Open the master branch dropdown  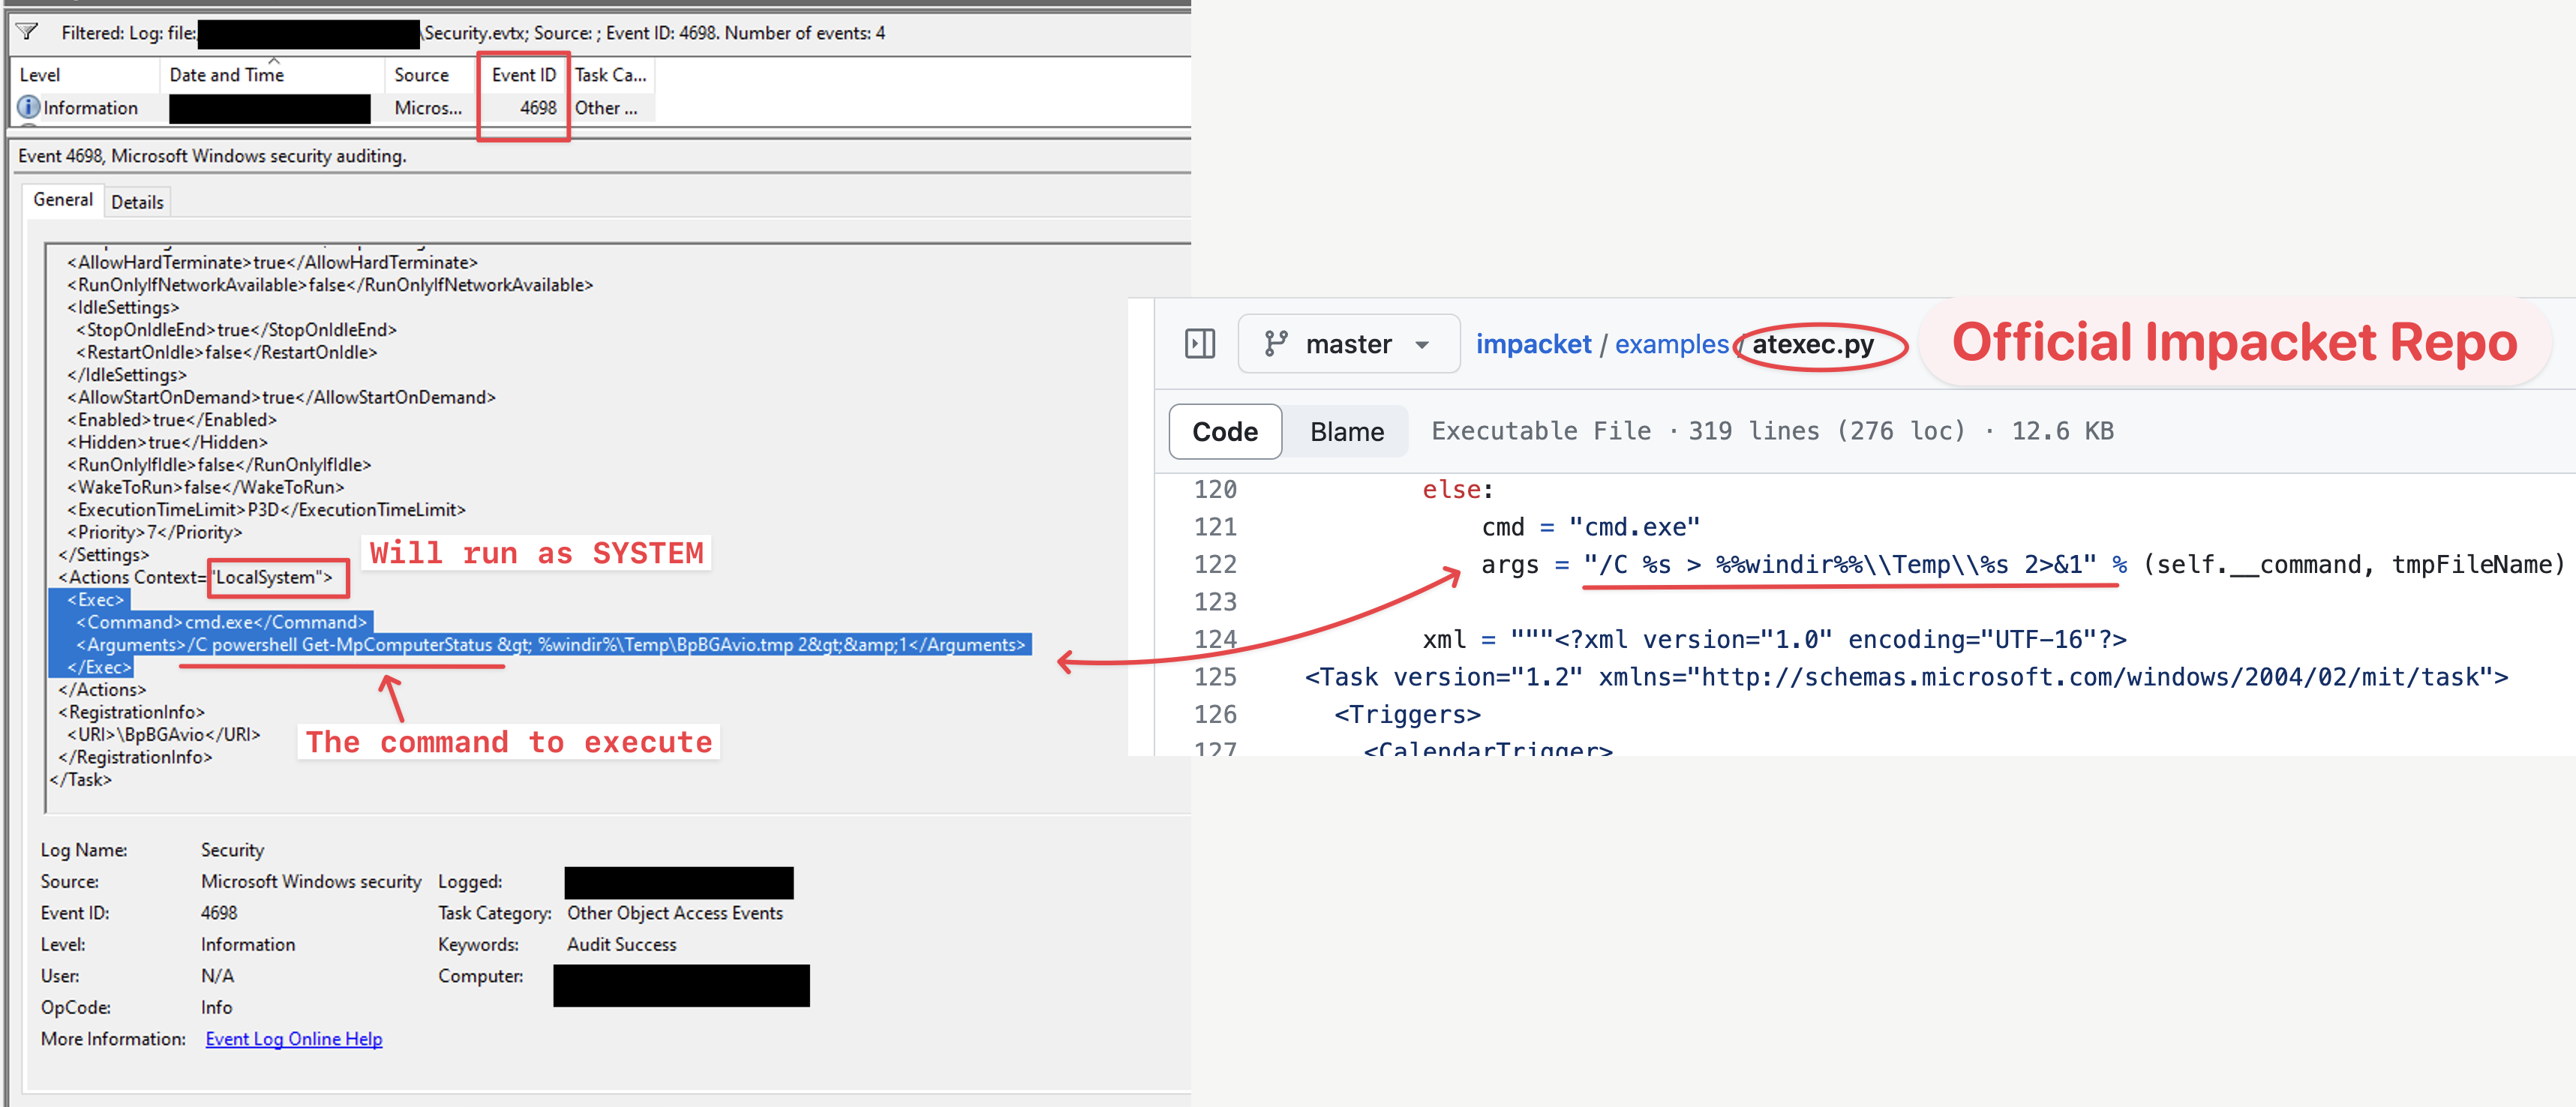coord(1349,343)
